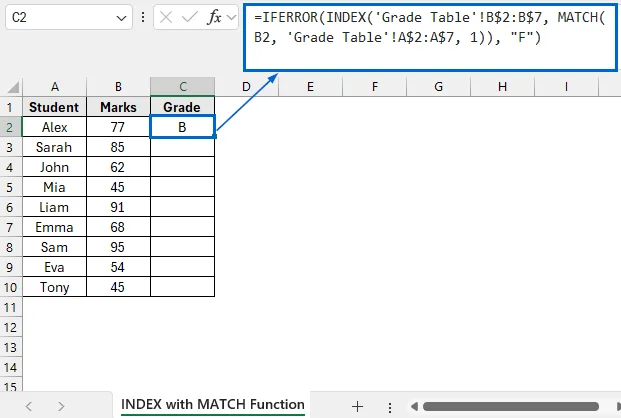Go to previous sheet arrow
621x418 pixels.
(x=29, y=406)
